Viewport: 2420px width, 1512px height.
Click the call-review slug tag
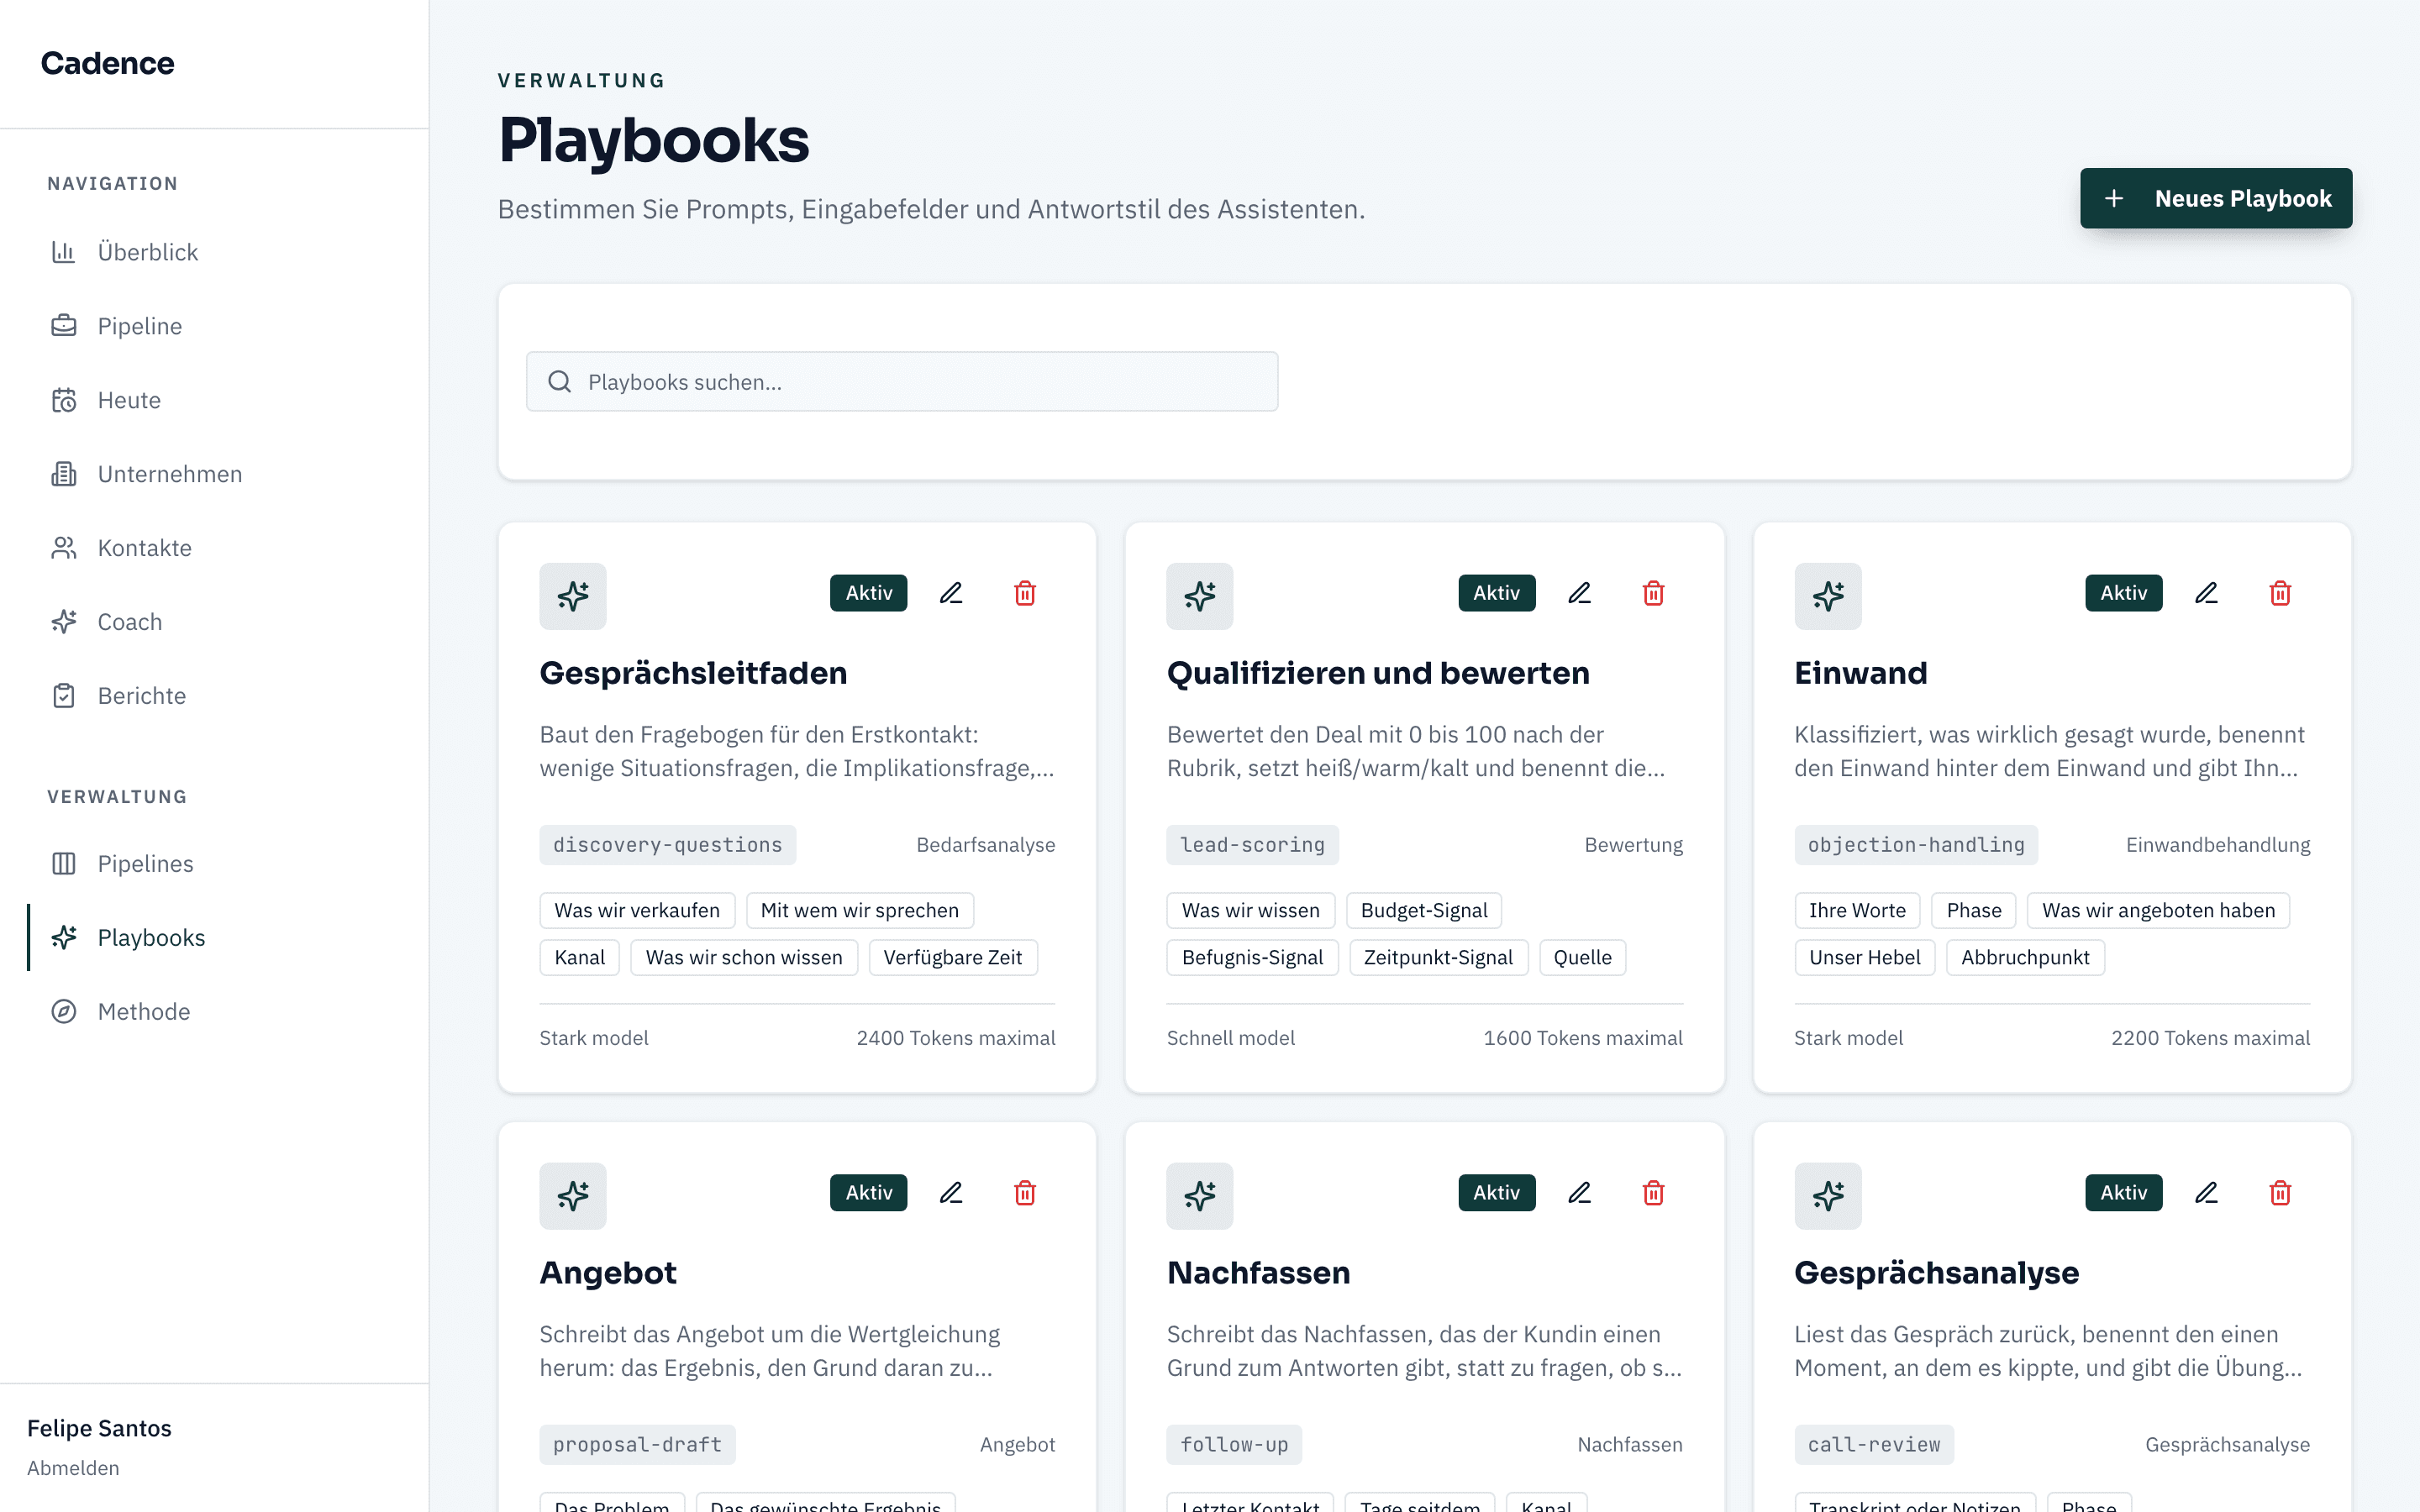[1874, 1445]
